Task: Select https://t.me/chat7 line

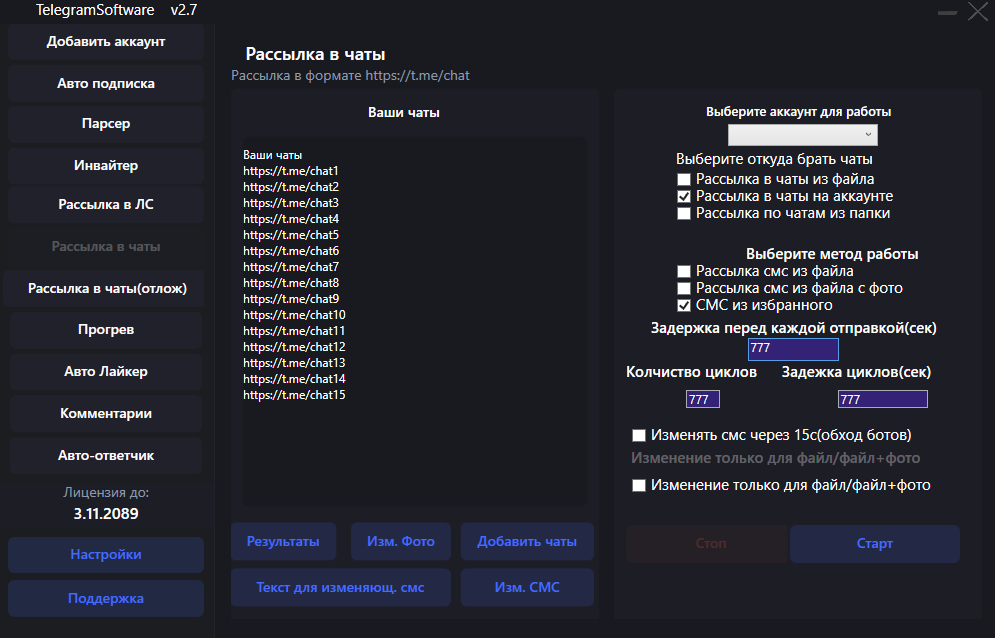Action: pos(291,267)
